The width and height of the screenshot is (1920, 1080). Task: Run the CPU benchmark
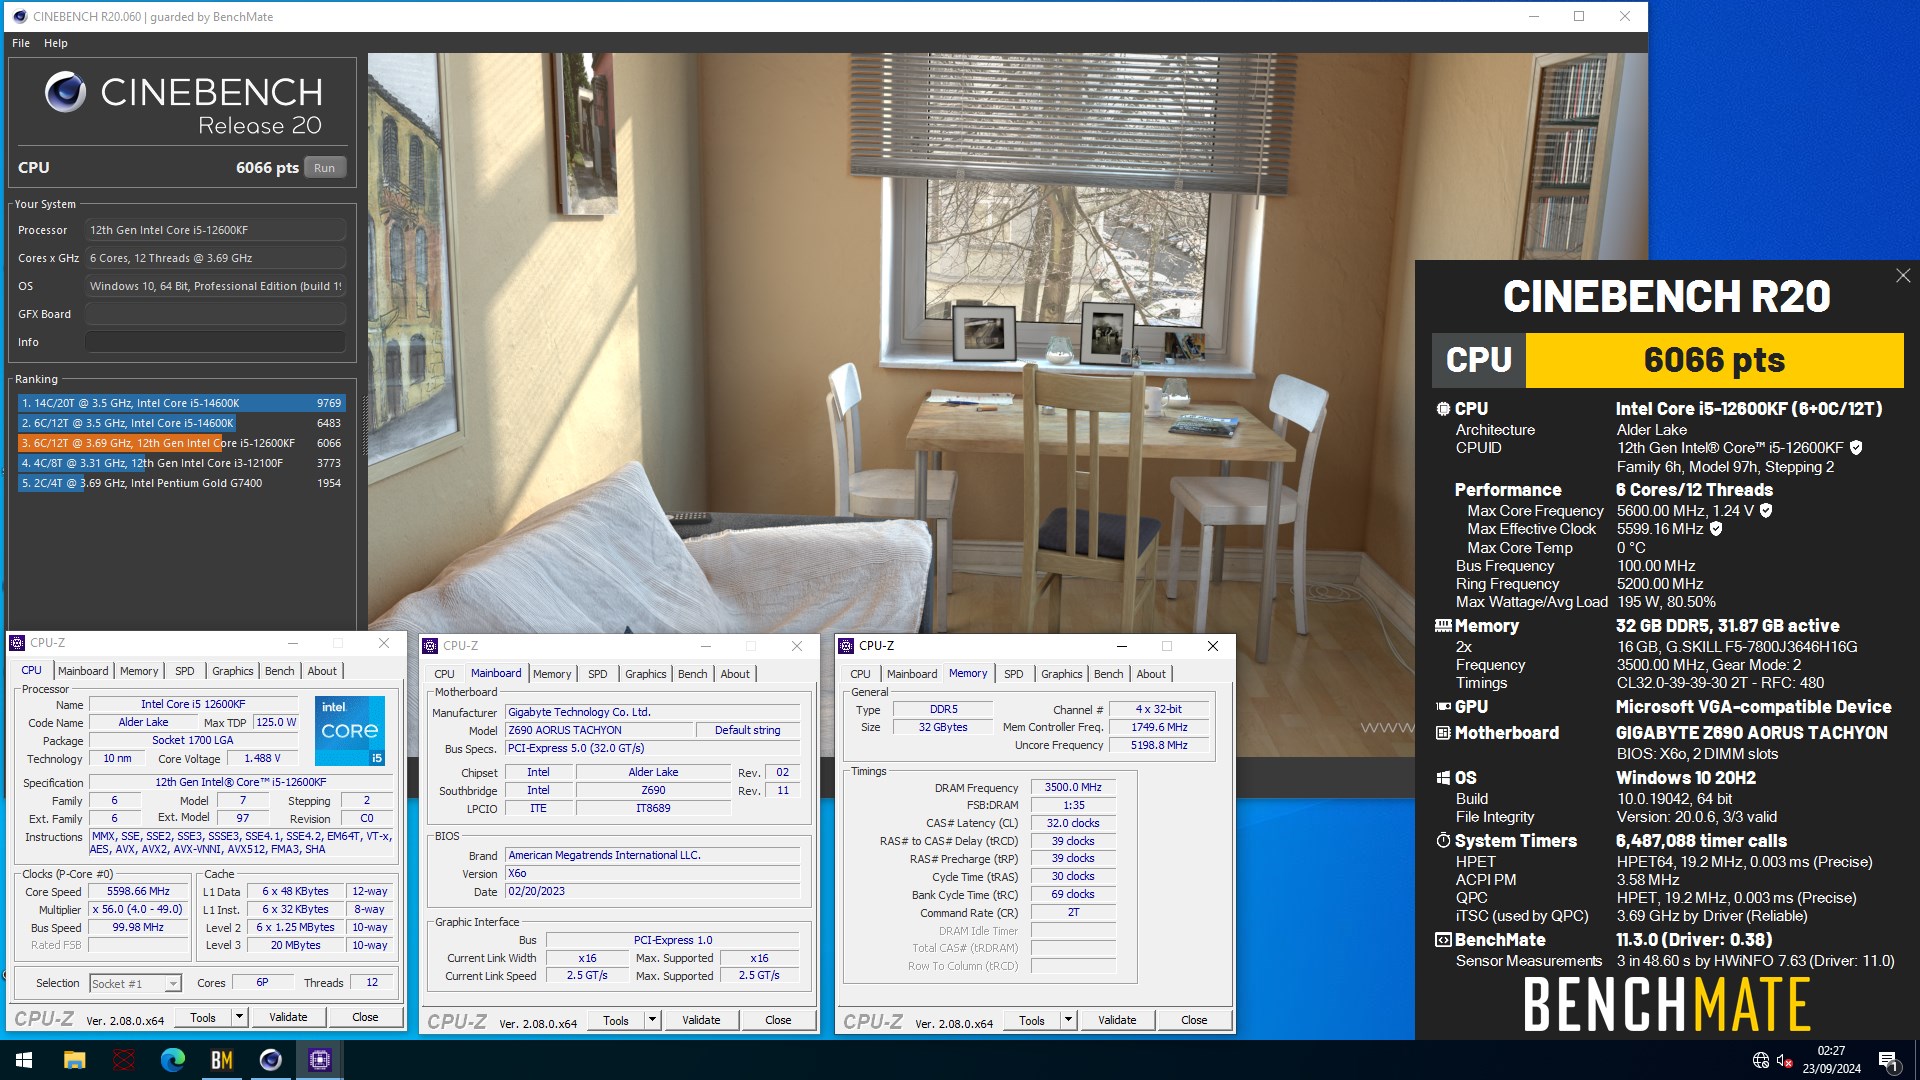pos(324,168)
